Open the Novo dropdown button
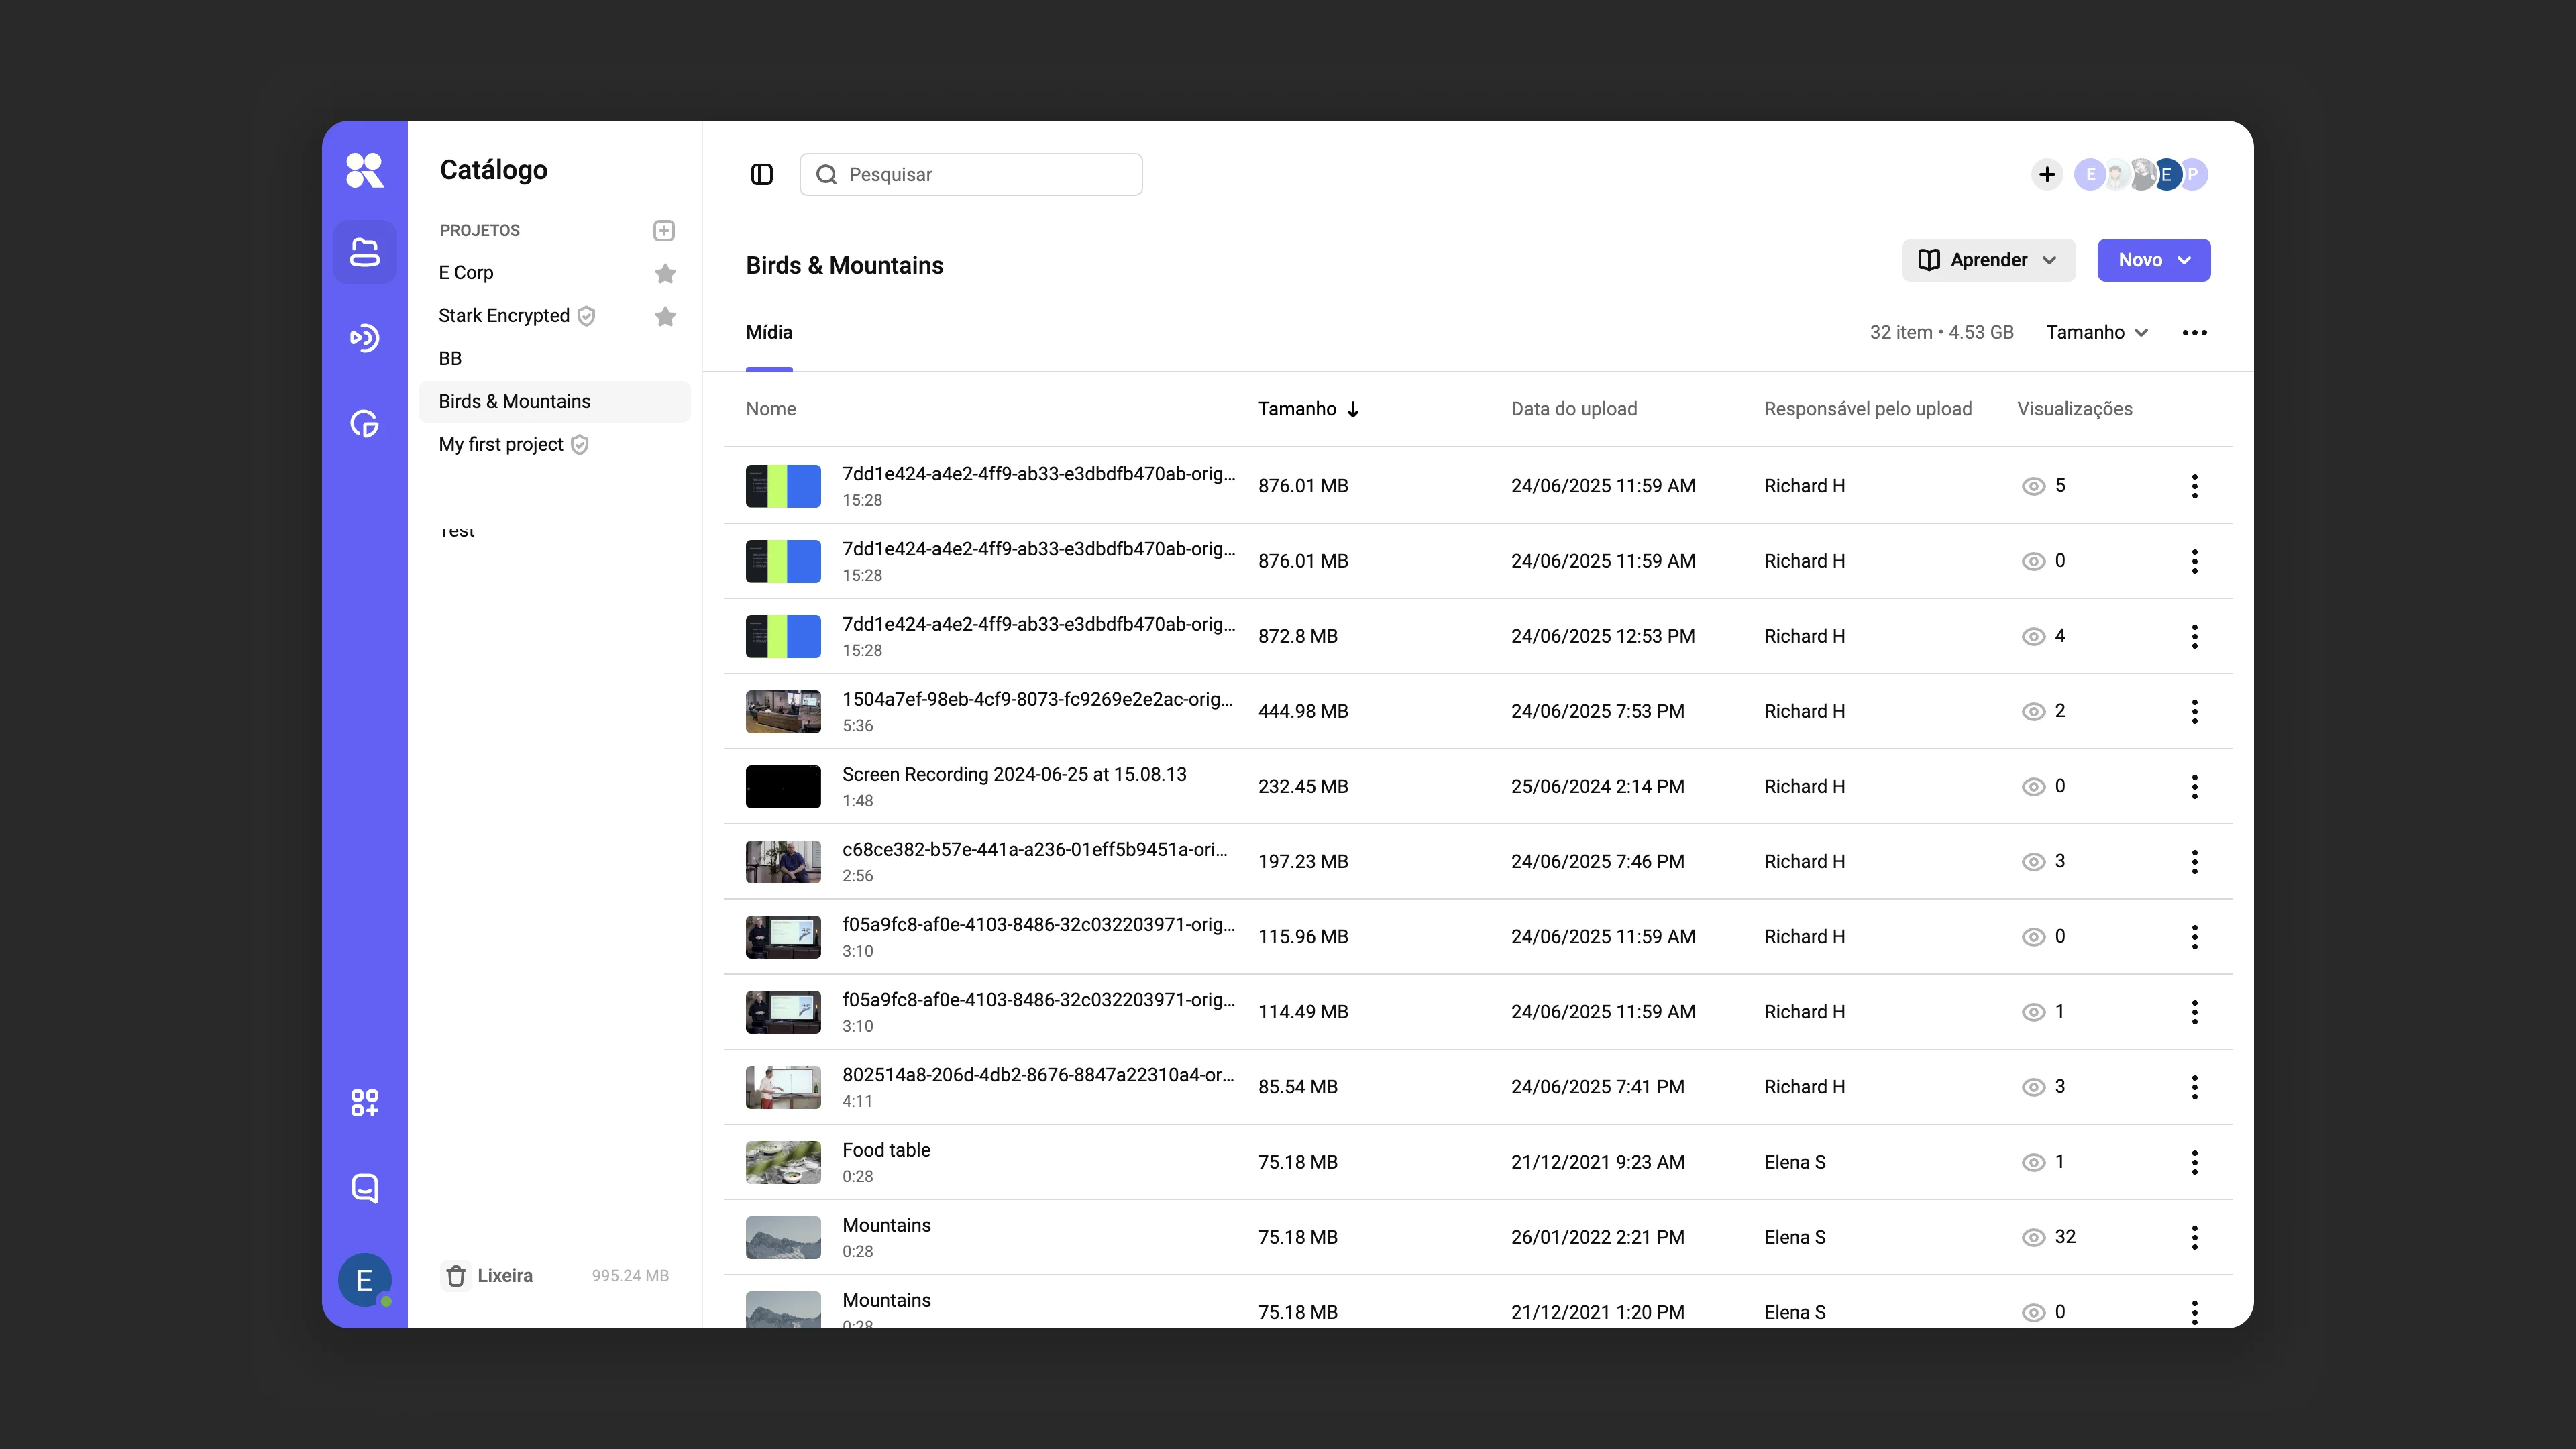This screenshot has height=1449, width=2576. point(2154,260)
